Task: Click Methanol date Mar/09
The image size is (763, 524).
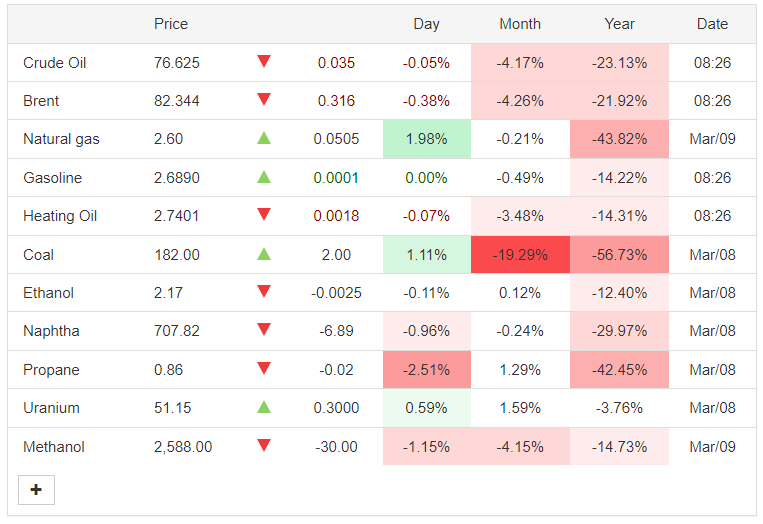Action: 712,447
